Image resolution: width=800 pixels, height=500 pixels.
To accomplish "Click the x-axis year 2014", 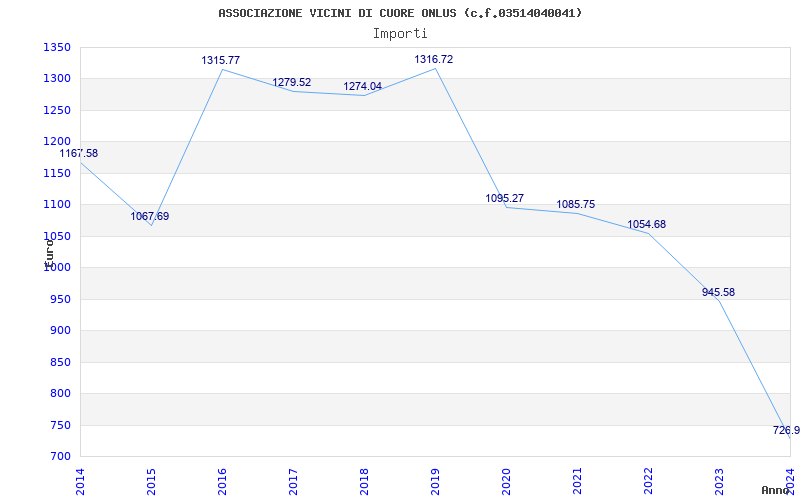I will [80, 481].
